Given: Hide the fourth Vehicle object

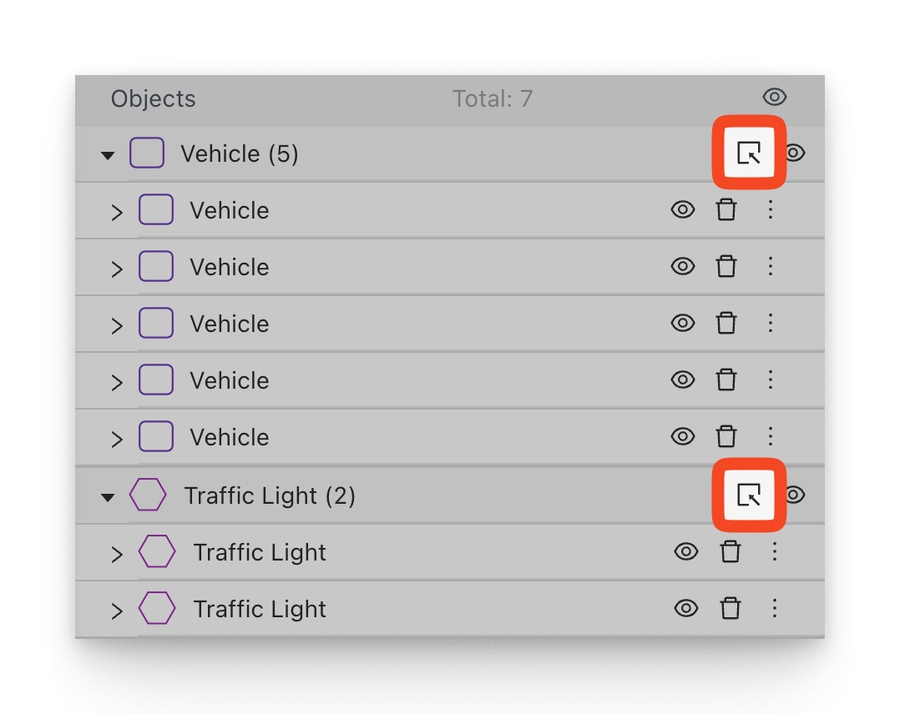Looking at the screenshot, I should 683,380.
